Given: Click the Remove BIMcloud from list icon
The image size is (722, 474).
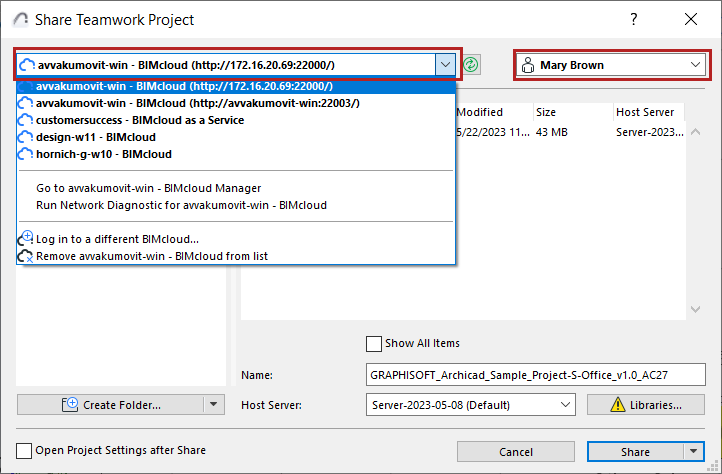Looking at the screenshot, I should pos(27,256).
